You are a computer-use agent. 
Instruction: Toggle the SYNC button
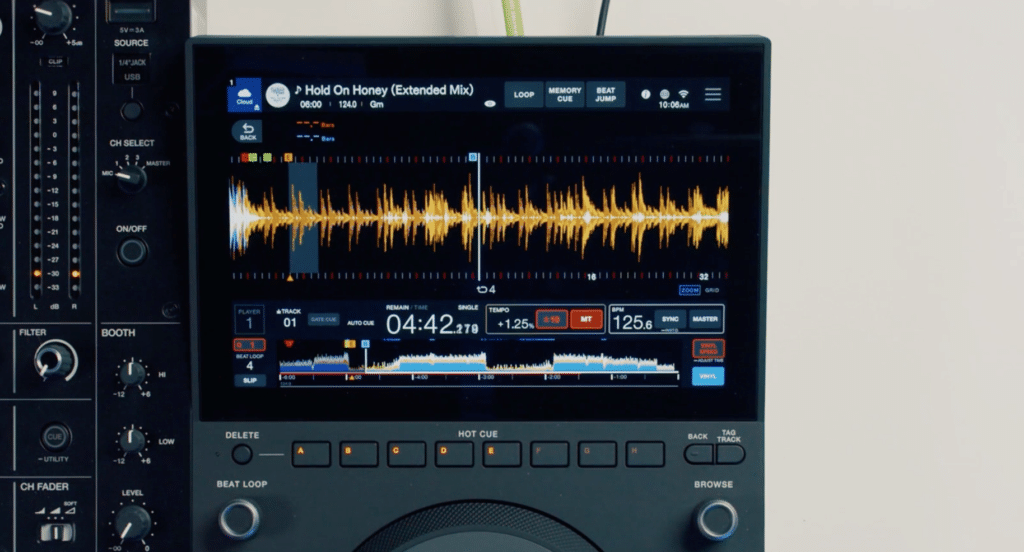tap(670, 319)
